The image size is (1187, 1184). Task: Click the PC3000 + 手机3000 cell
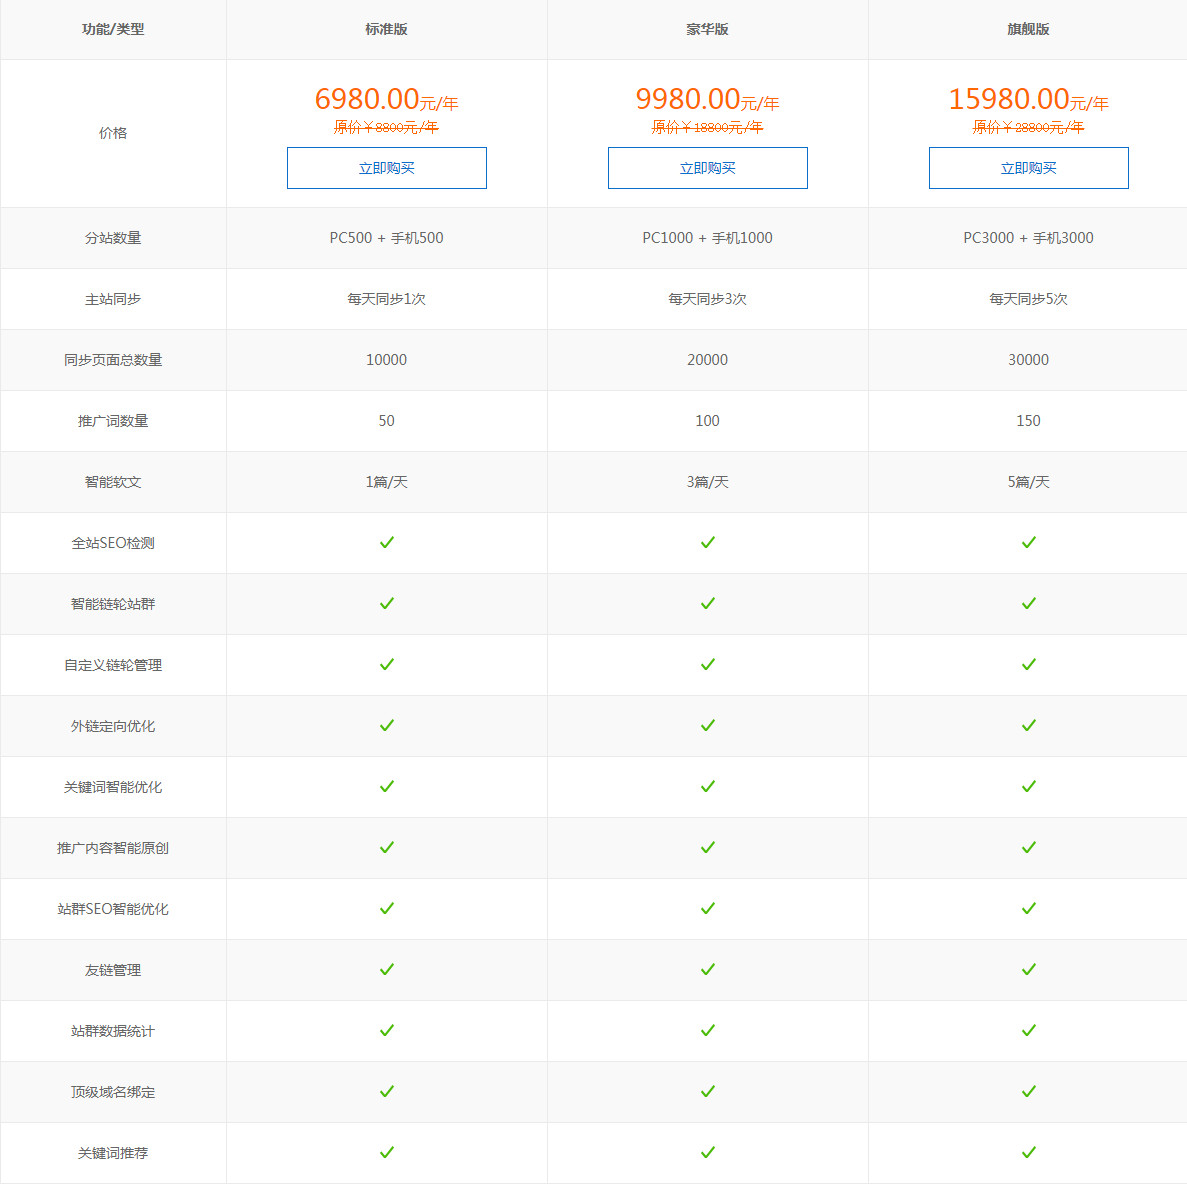click(1028, 238)
